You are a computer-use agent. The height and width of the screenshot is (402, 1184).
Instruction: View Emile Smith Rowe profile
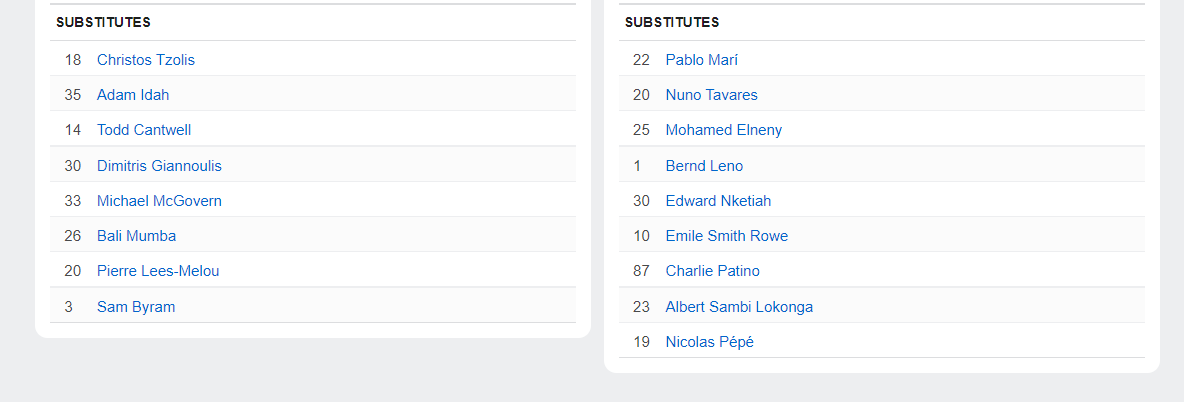coord(727,236)
